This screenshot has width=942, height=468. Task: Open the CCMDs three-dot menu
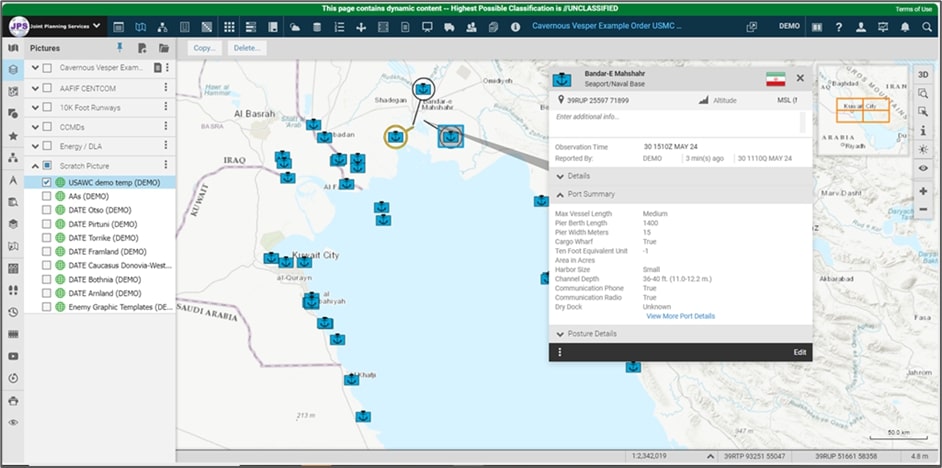pyautogui.click(x=166, y=126)
